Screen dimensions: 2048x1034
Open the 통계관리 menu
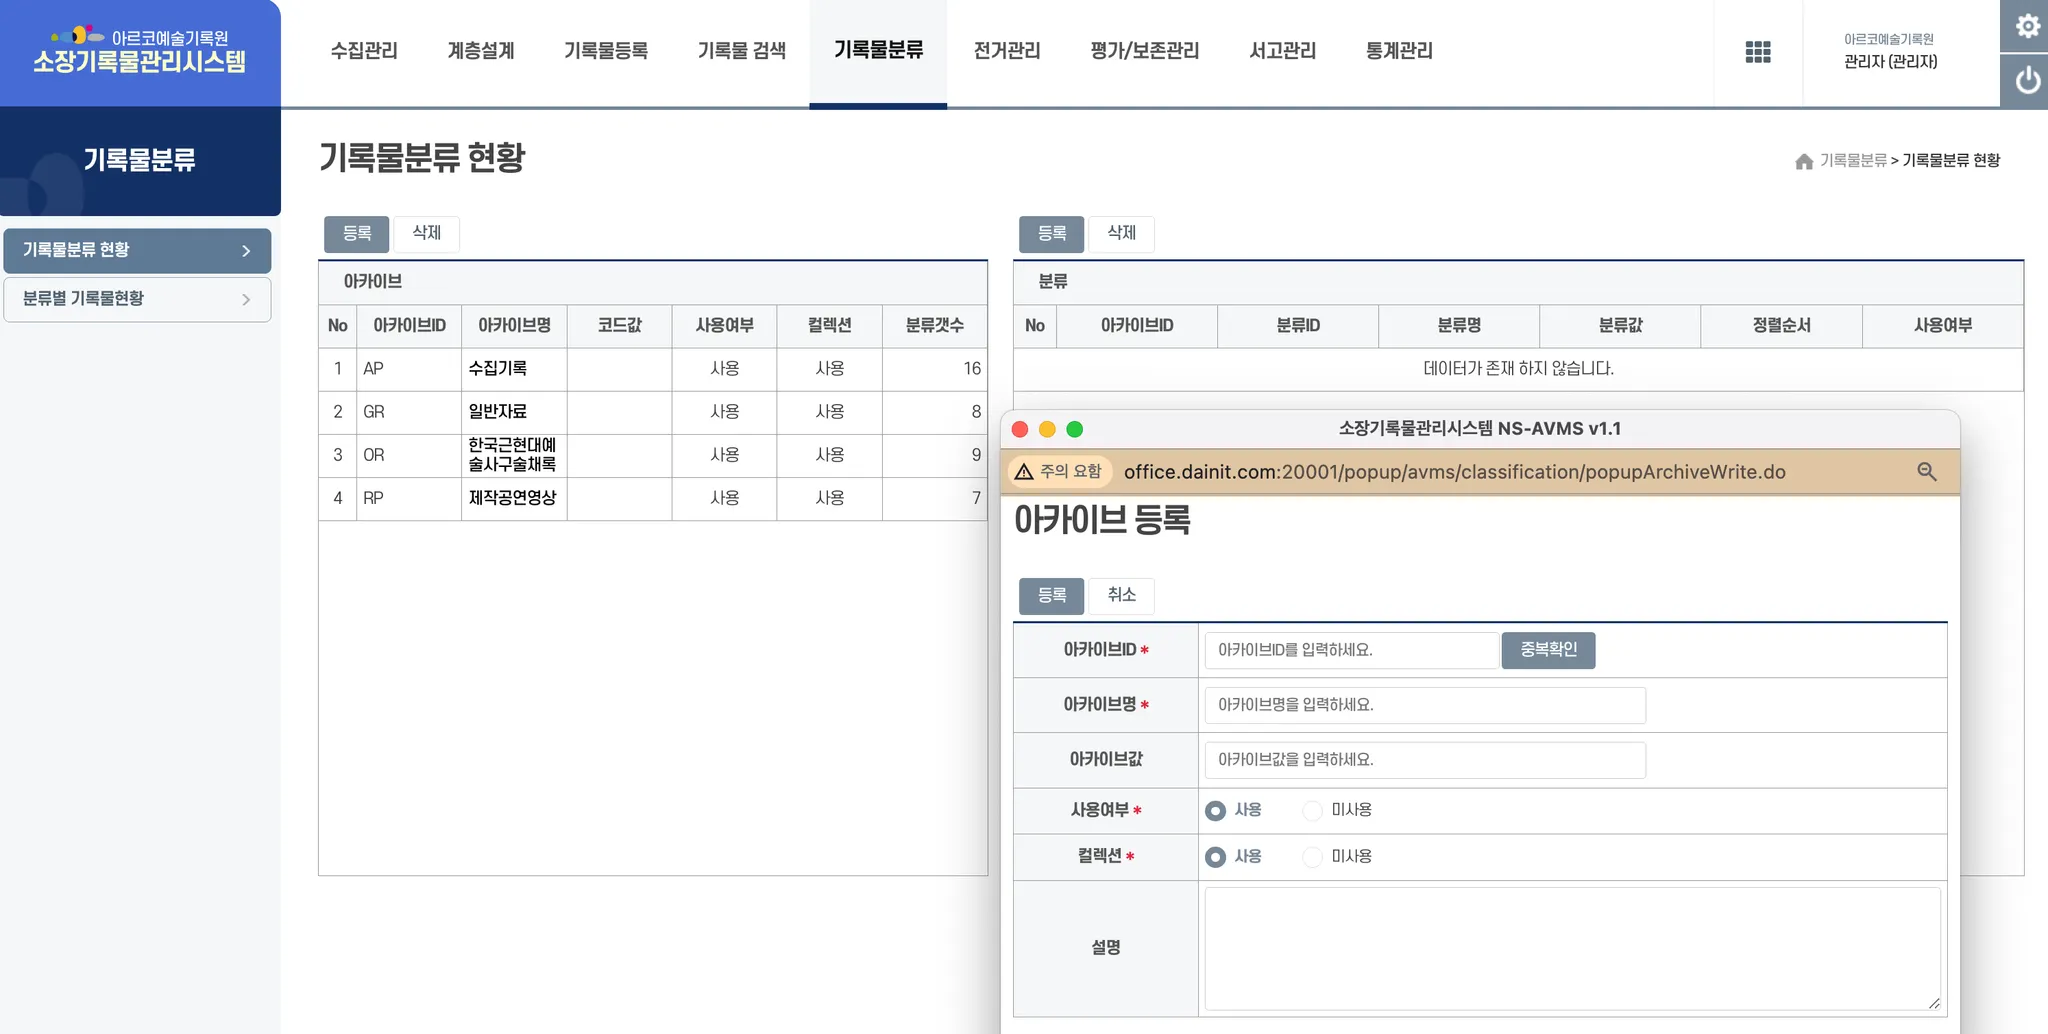(1399, 51)
